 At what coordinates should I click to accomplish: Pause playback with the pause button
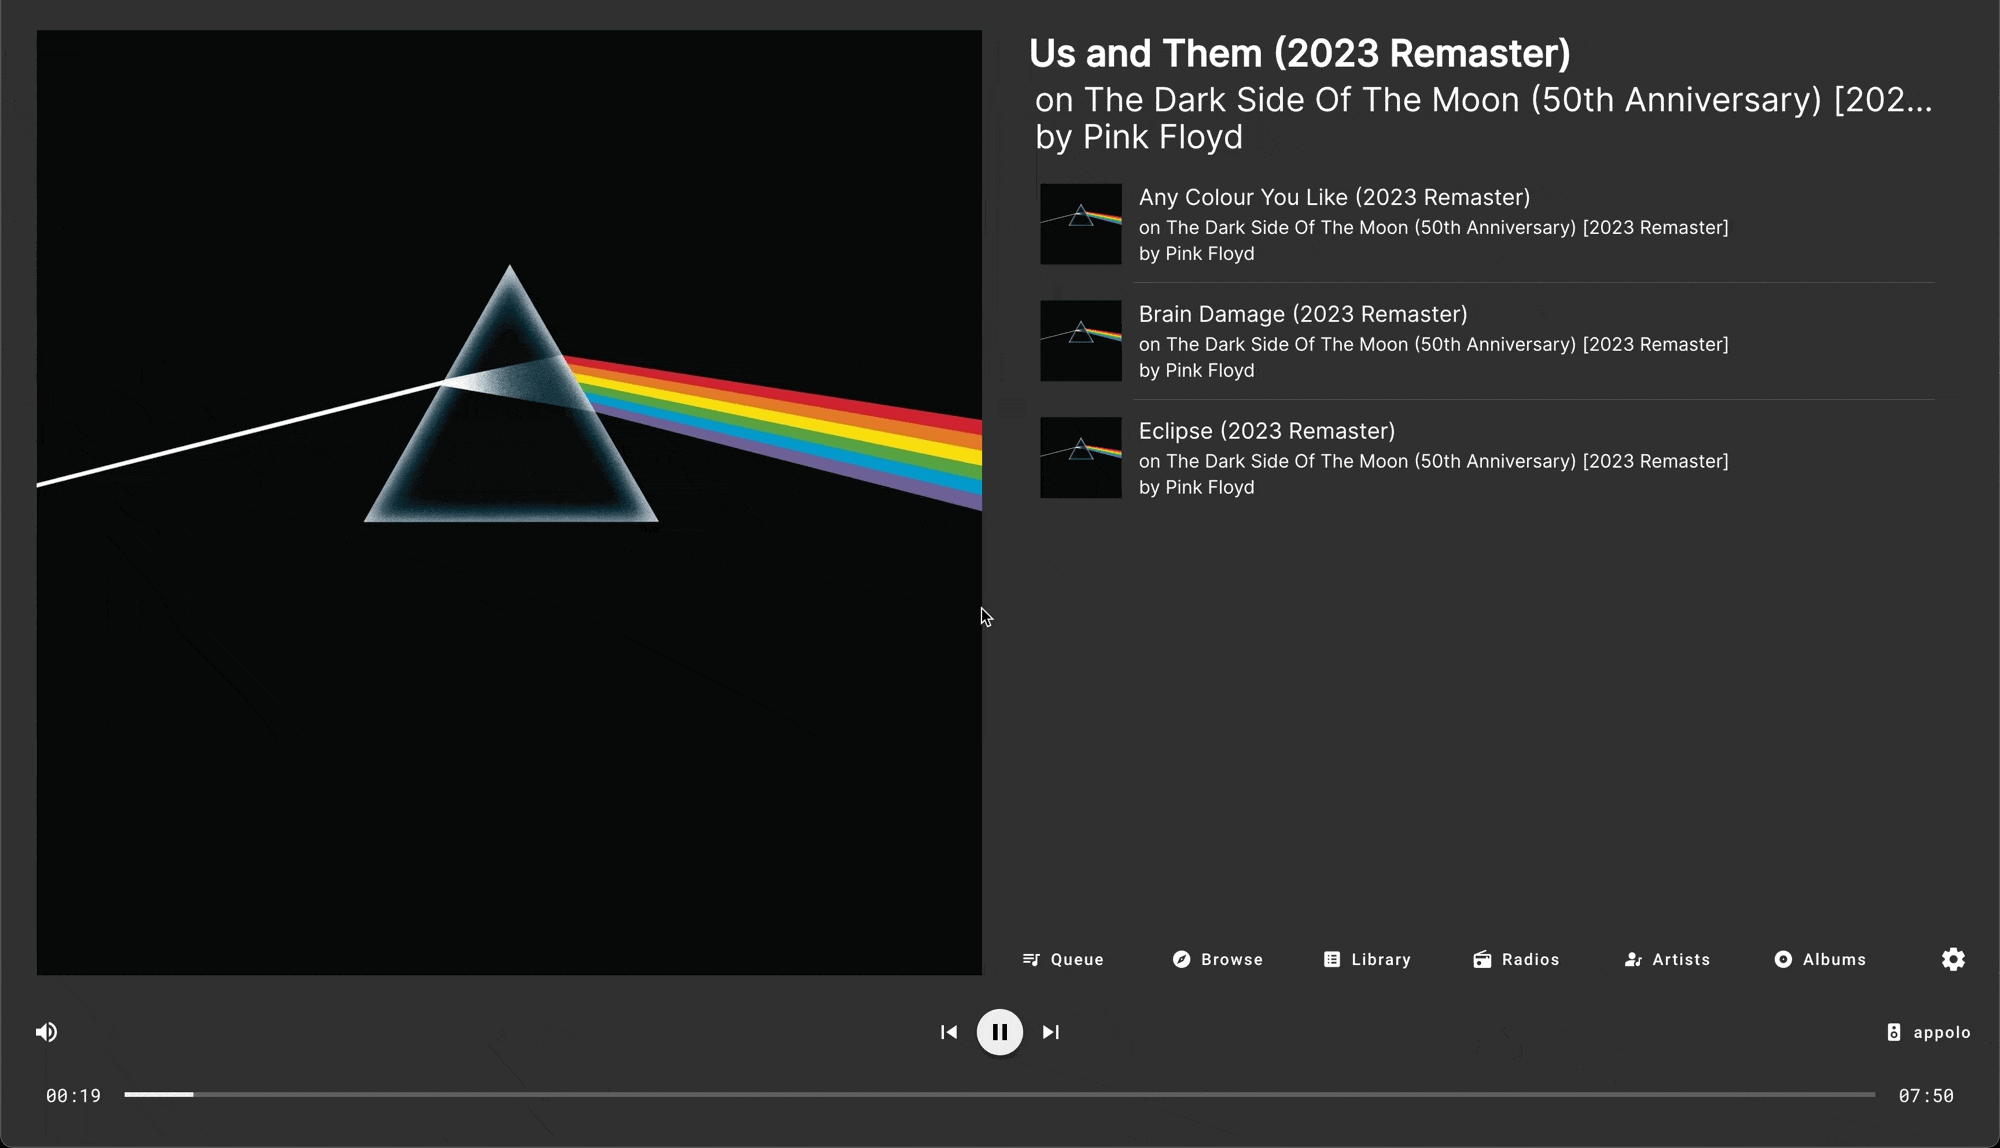coord(999,1032)
